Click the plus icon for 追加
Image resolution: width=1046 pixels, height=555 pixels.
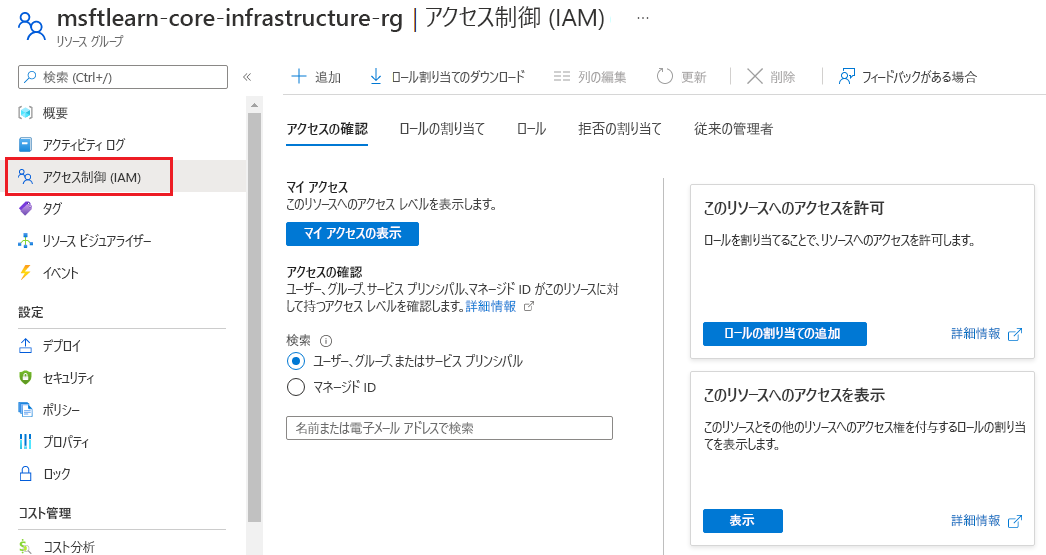point(299,77)
